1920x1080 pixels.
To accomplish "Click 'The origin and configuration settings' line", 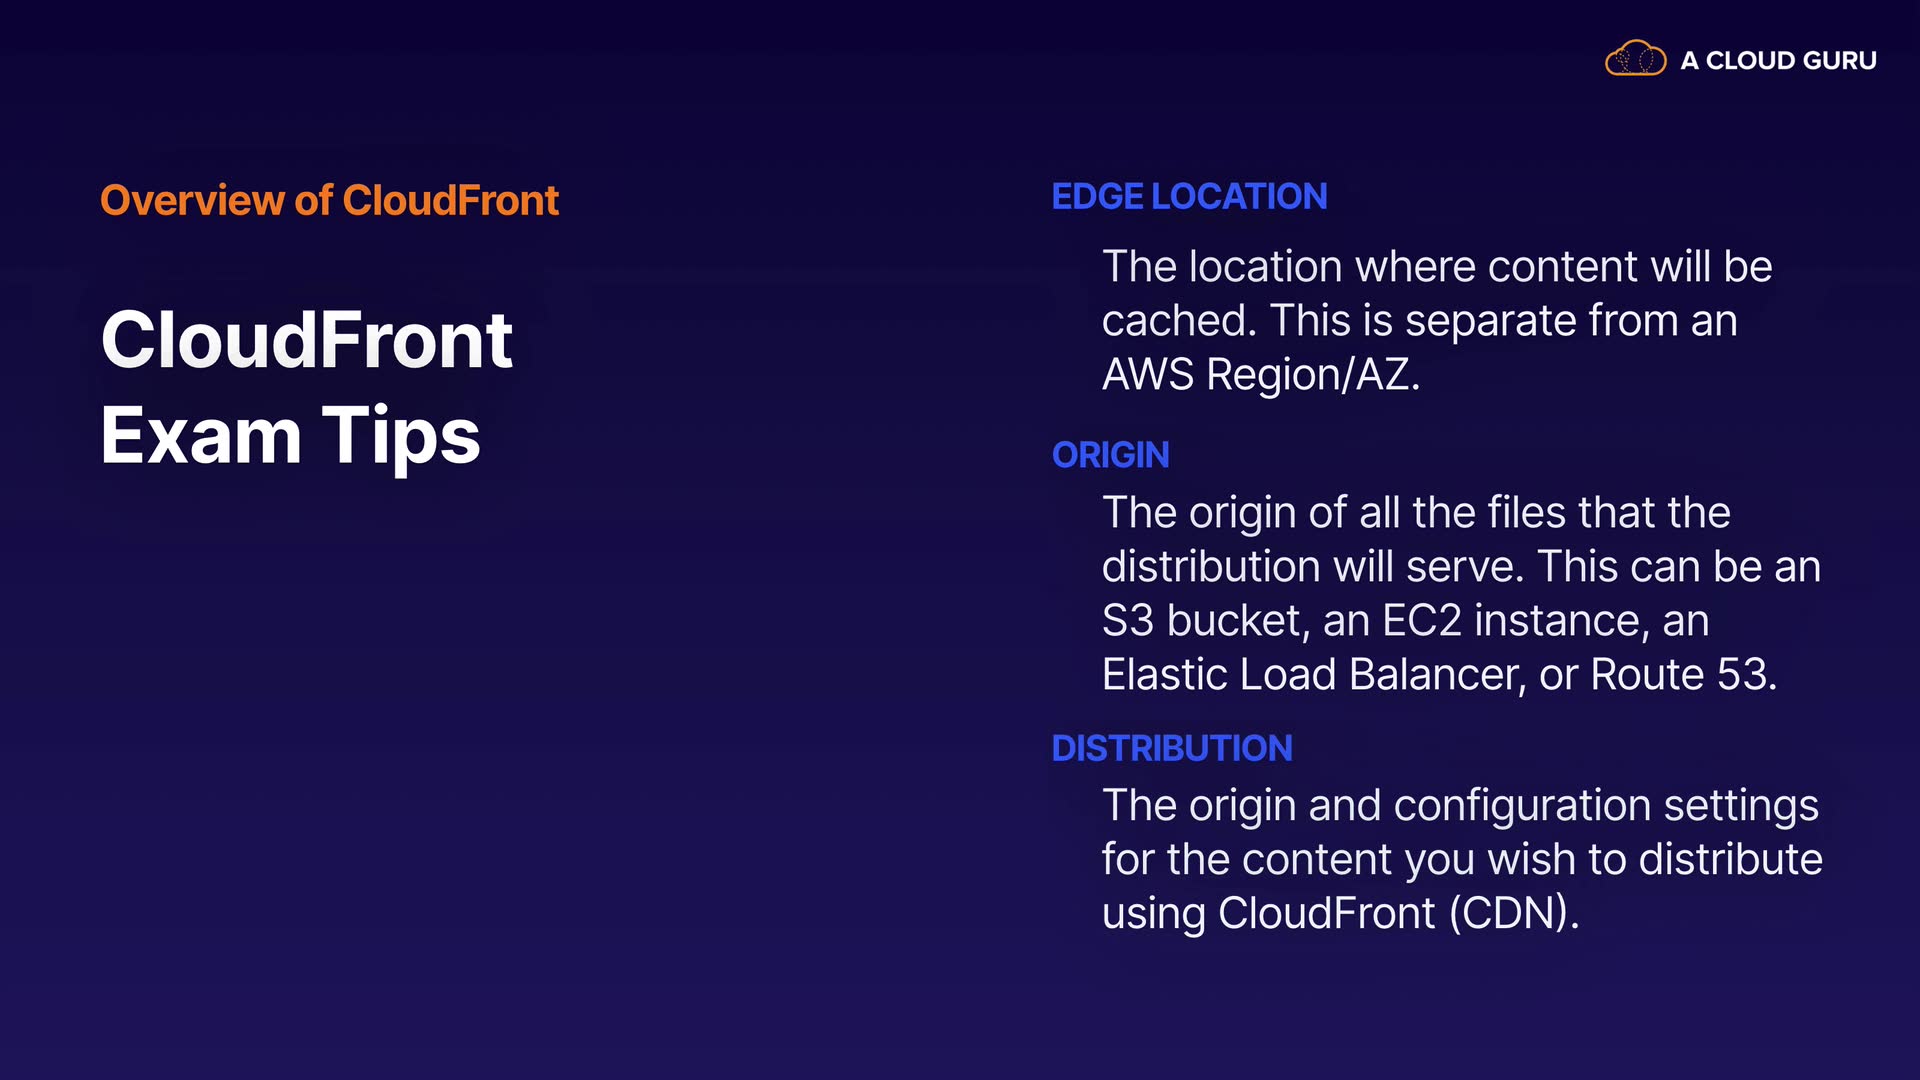I will (x=1460, y=806).
